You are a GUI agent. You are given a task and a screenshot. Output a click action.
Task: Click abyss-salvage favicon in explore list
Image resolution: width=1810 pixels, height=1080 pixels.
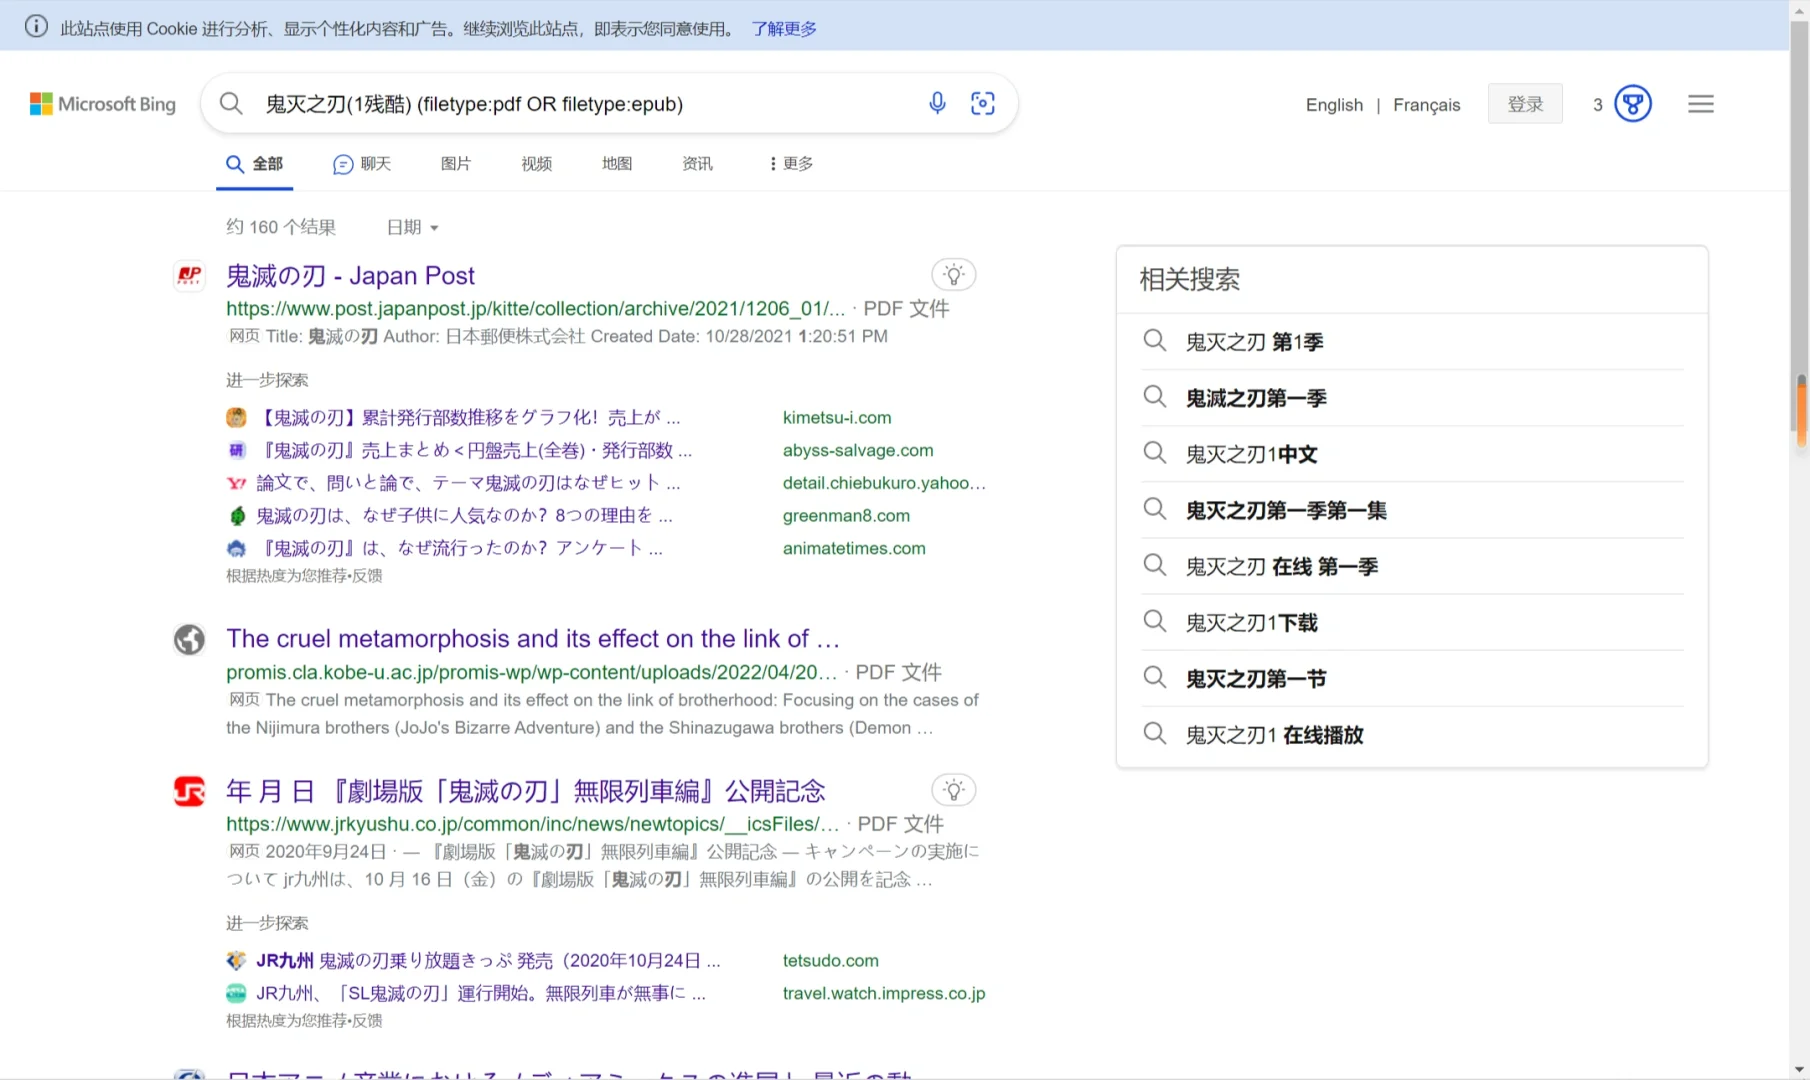coord(236,450)
